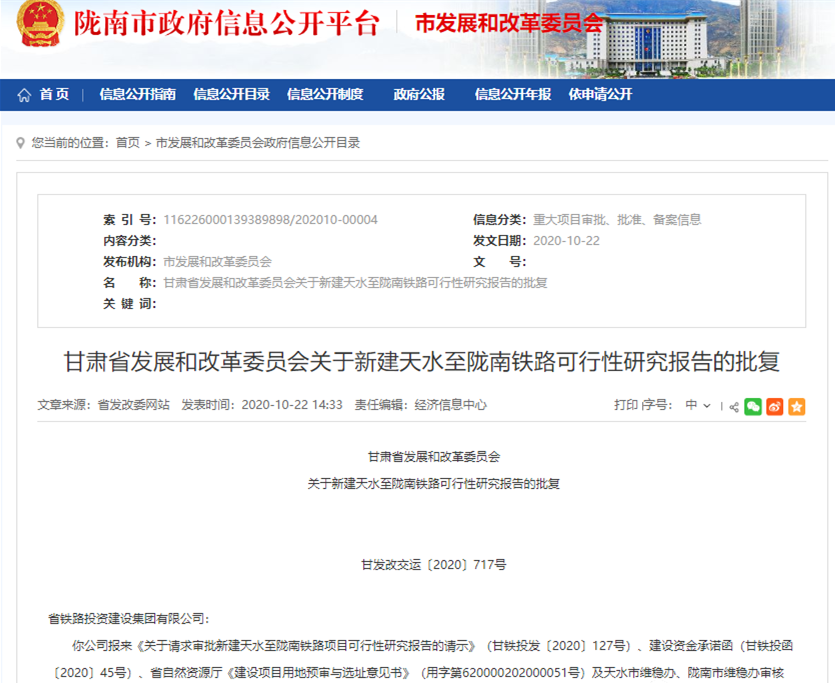Click the share icon beside WeChat

click(734, 406)
